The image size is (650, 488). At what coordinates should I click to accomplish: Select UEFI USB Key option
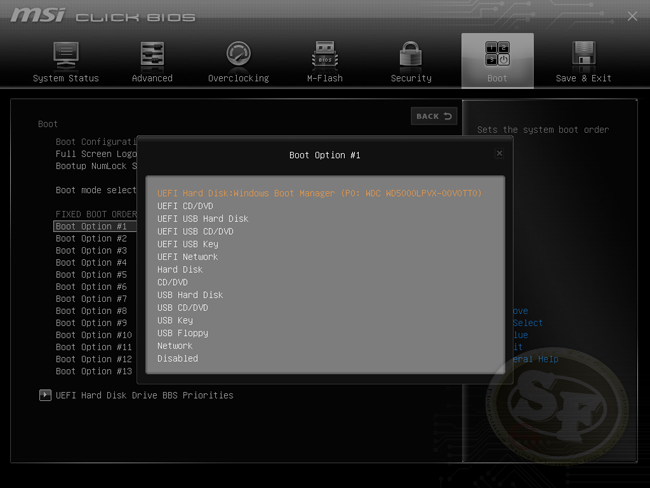187,244
